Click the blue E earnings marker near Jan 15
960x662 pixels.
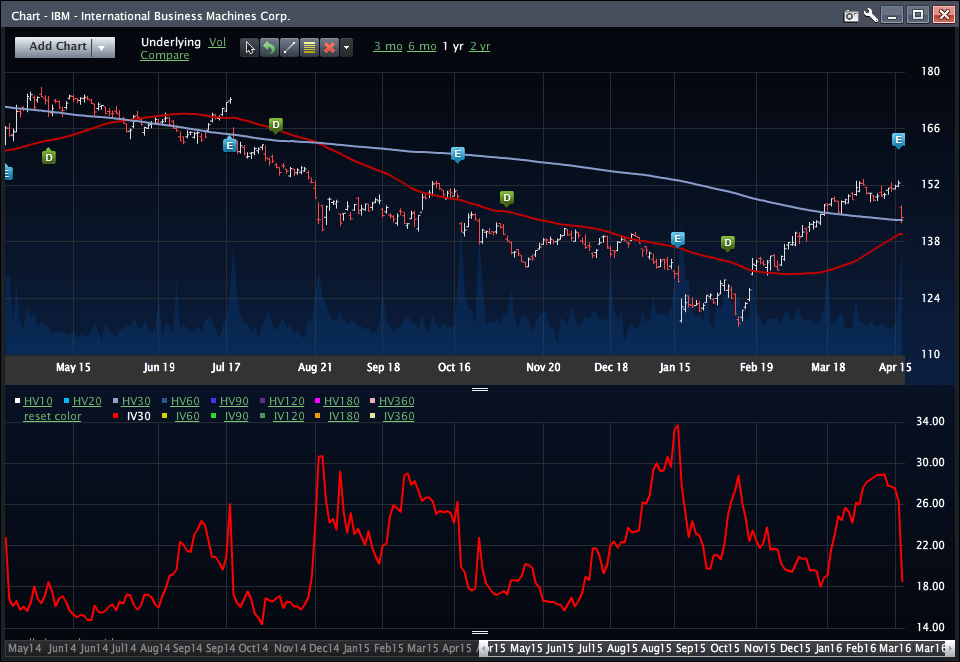(x=678, y=238)
